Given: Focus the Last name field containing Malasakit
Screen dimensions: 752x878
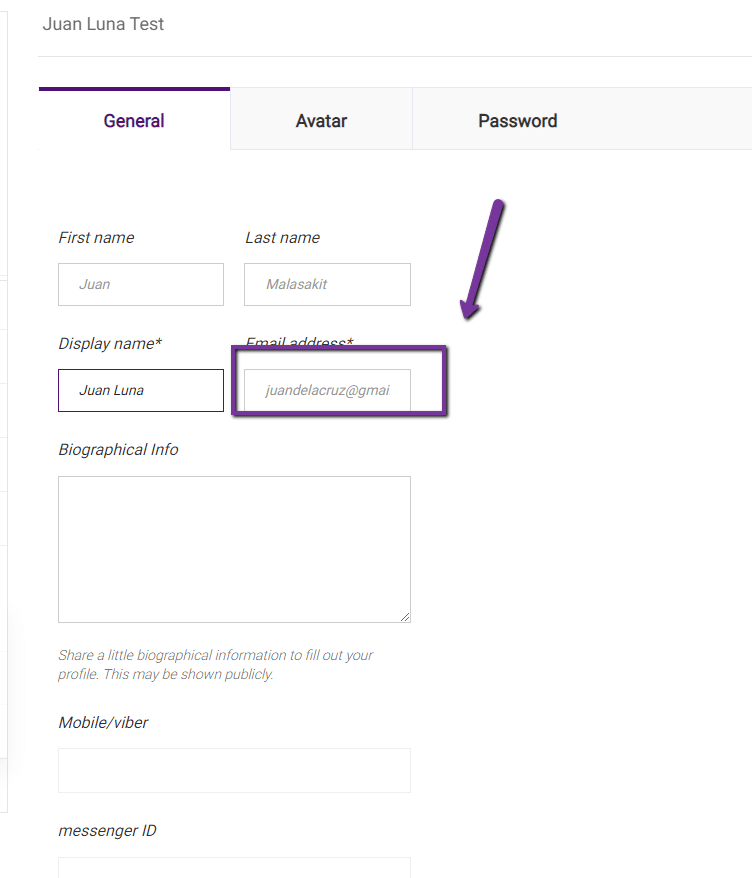Looking at the screenshot, I should (327, 285).
